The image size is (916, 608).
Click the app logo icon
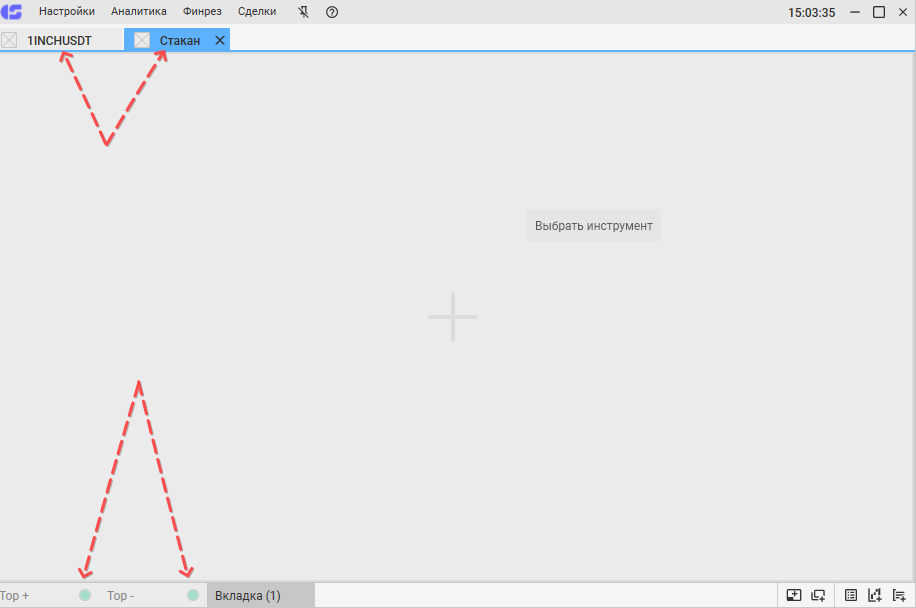pos(12,11)
